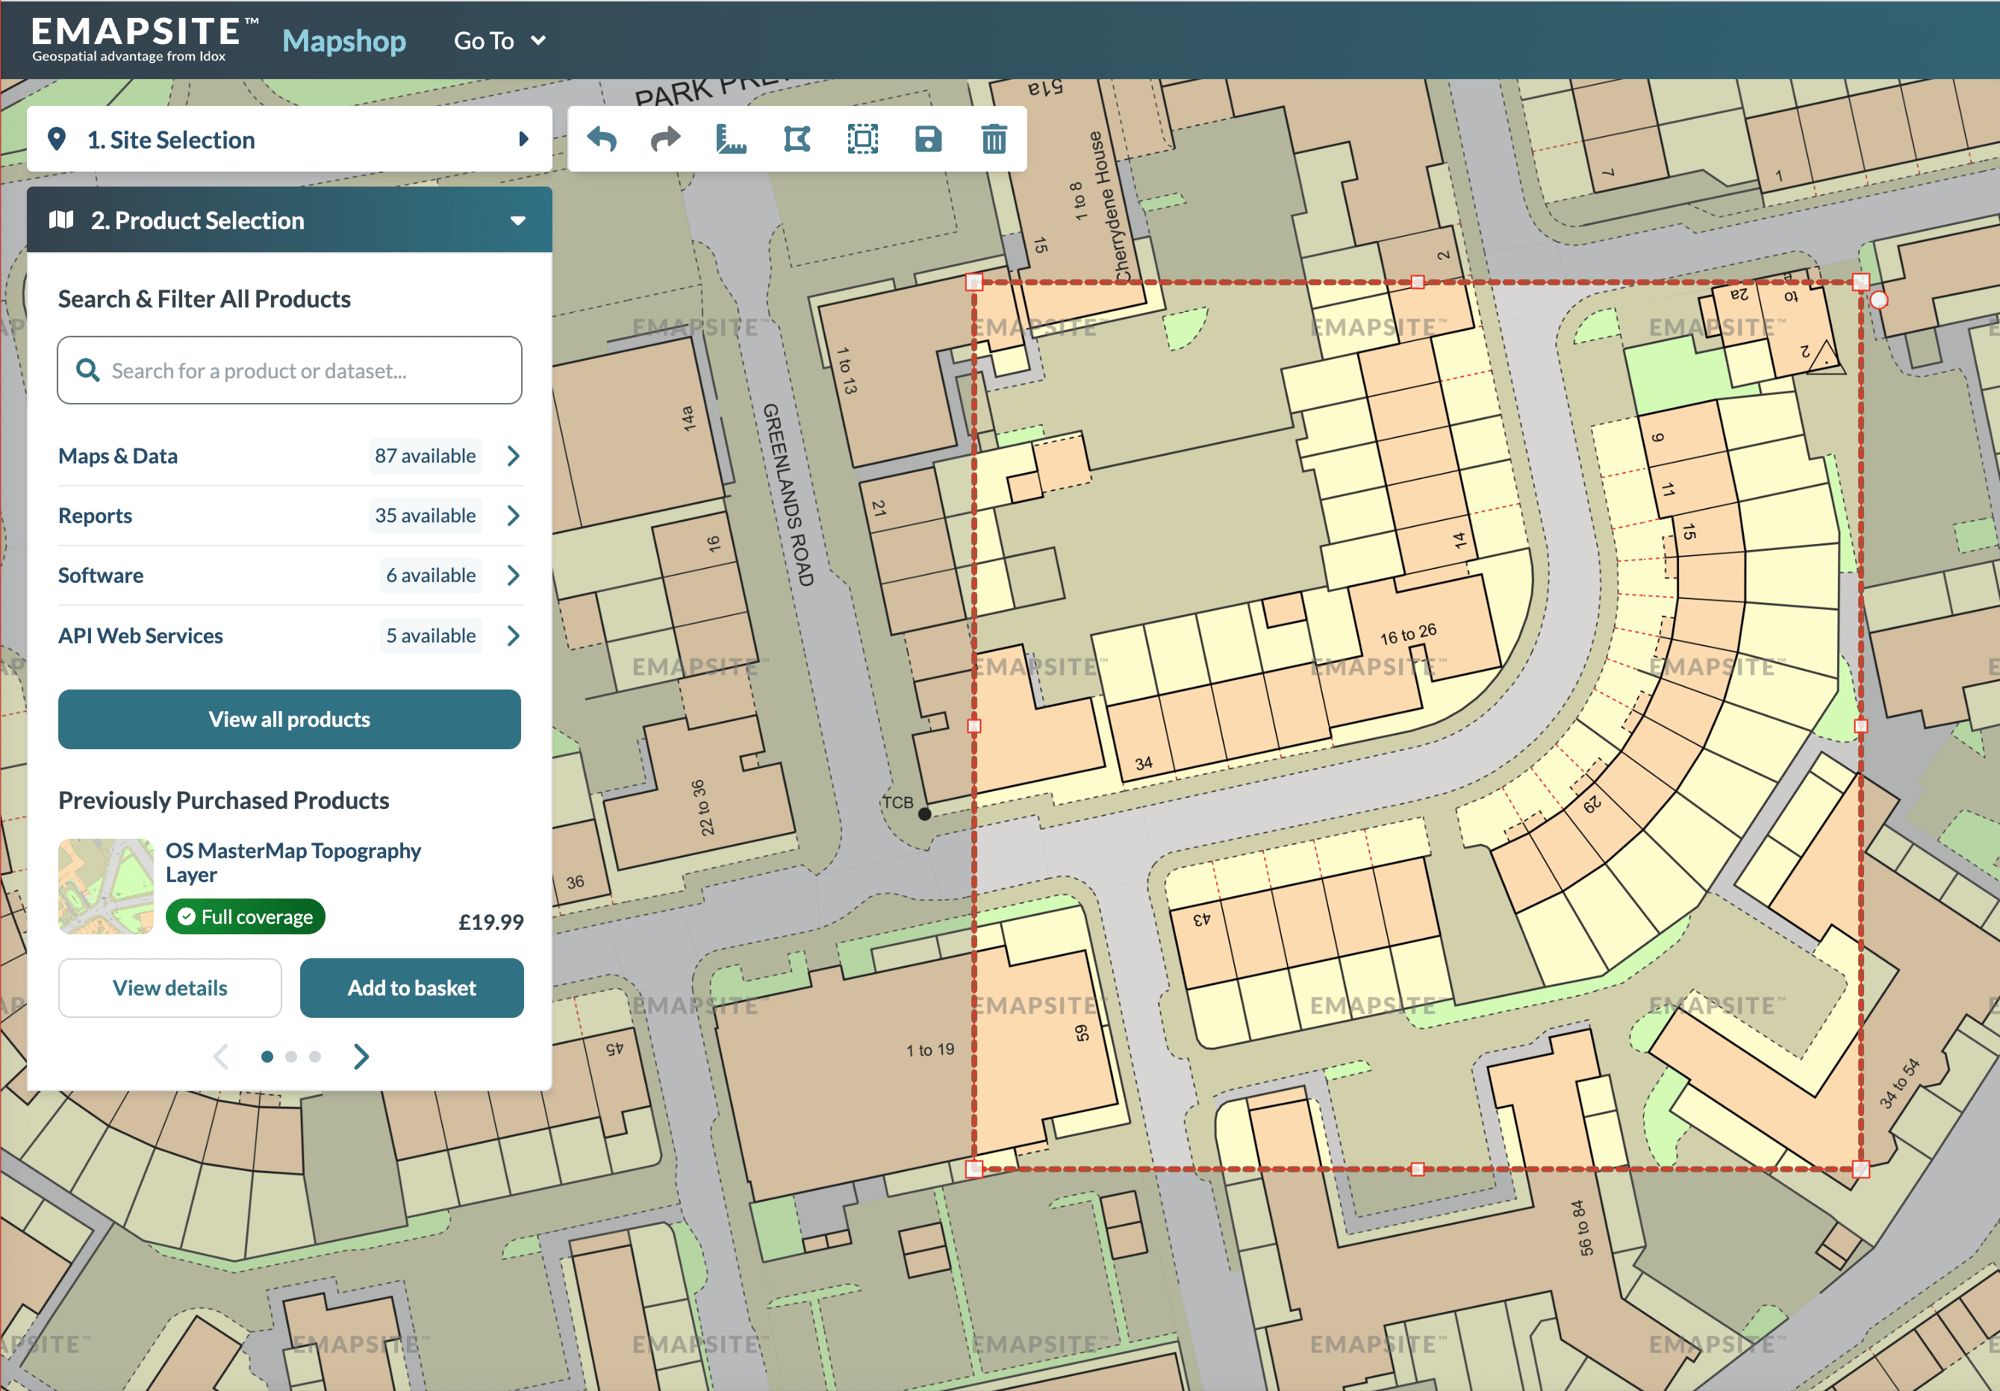This screenshot has width=2000, height=1391.
Task: Click the 2. Product Selection heading
Action: [198, 220]
